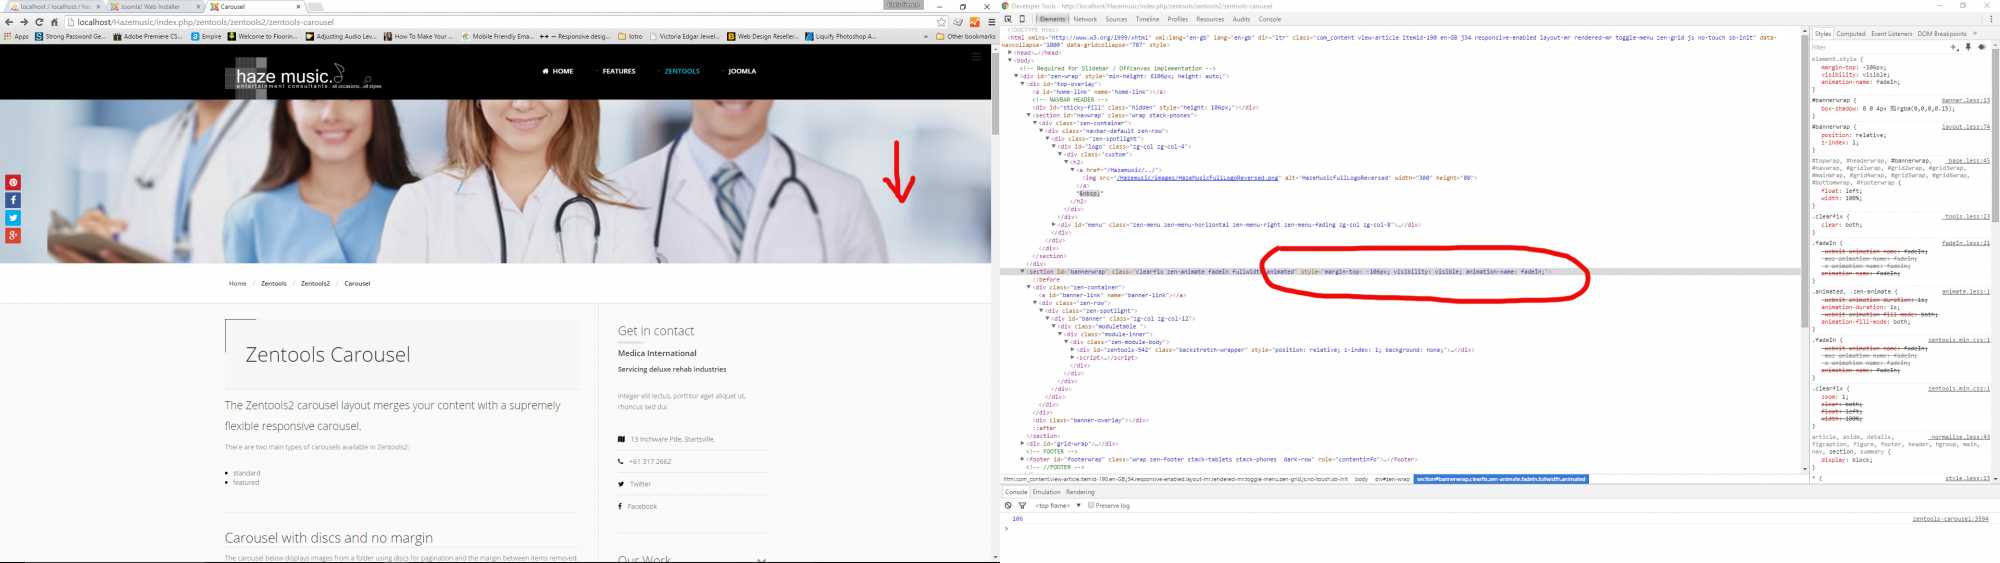Screen dimensions: 2000x563
Task: Open the console filter funnel icon
Action: point(1022,506)
